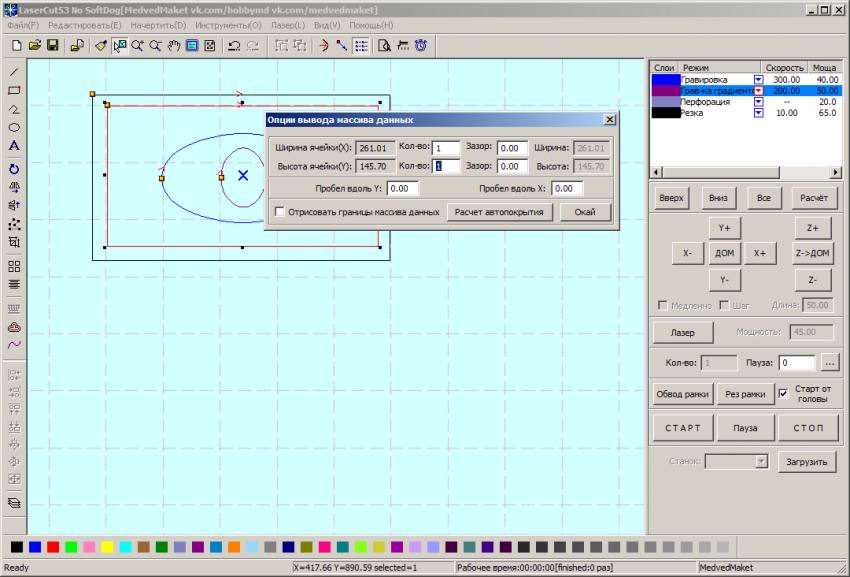Image resolution: width=850 pixels, height=577 pixels.
Task: Open a file with the folder icon
Action: (35, 45)
